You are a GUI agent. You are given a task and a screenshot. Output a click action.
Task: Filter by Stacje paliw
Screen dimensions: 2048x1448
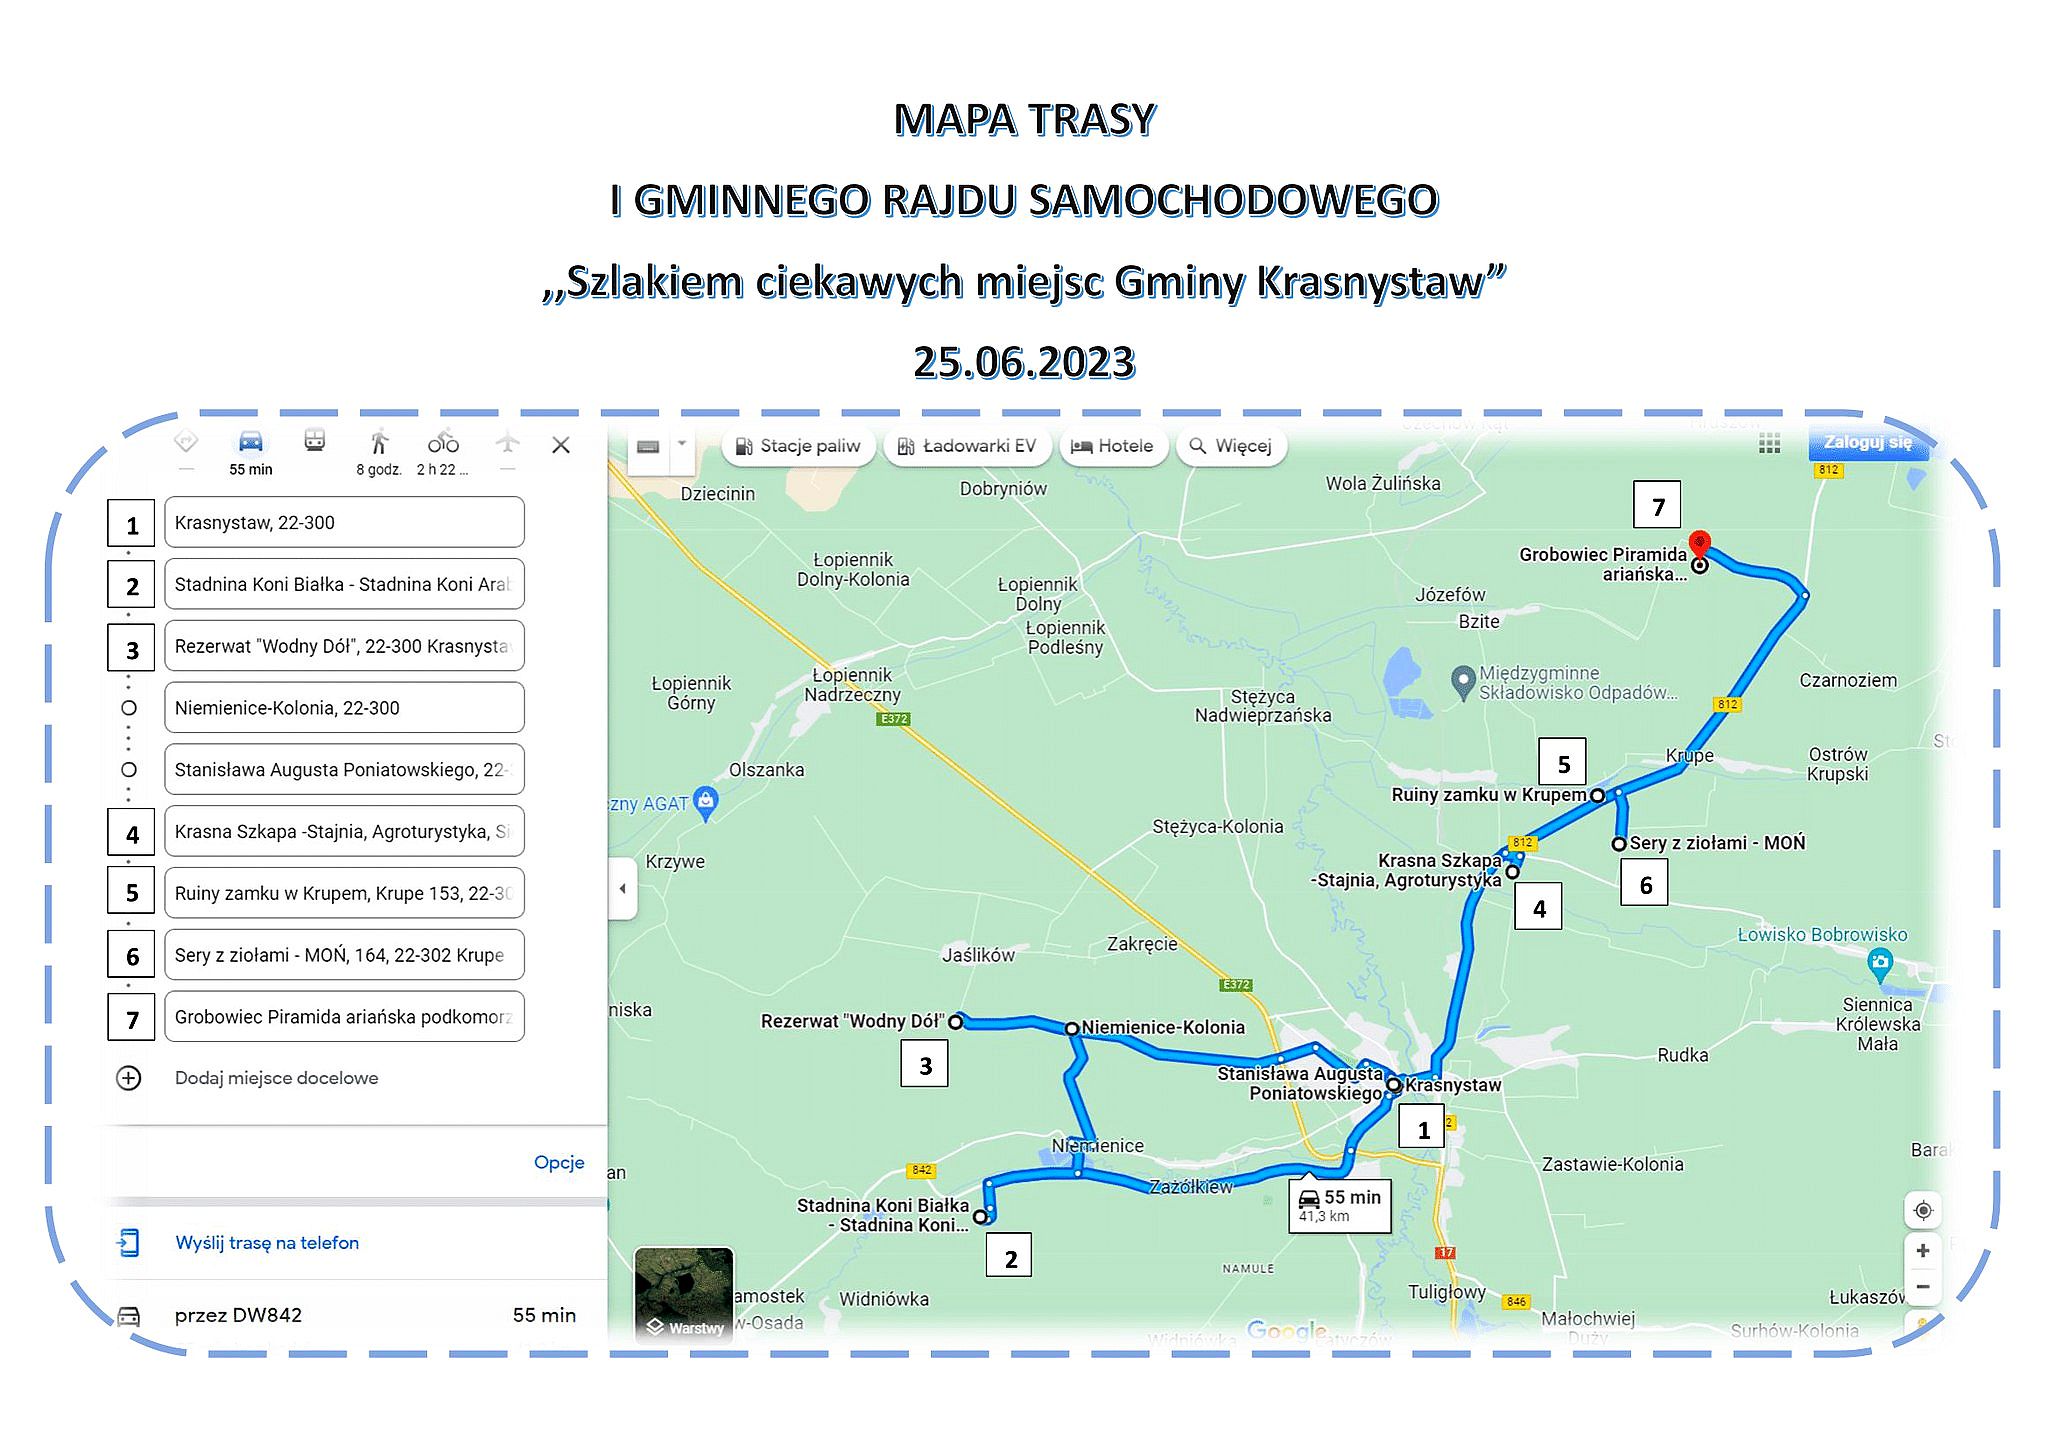click(x=798, y=446)
